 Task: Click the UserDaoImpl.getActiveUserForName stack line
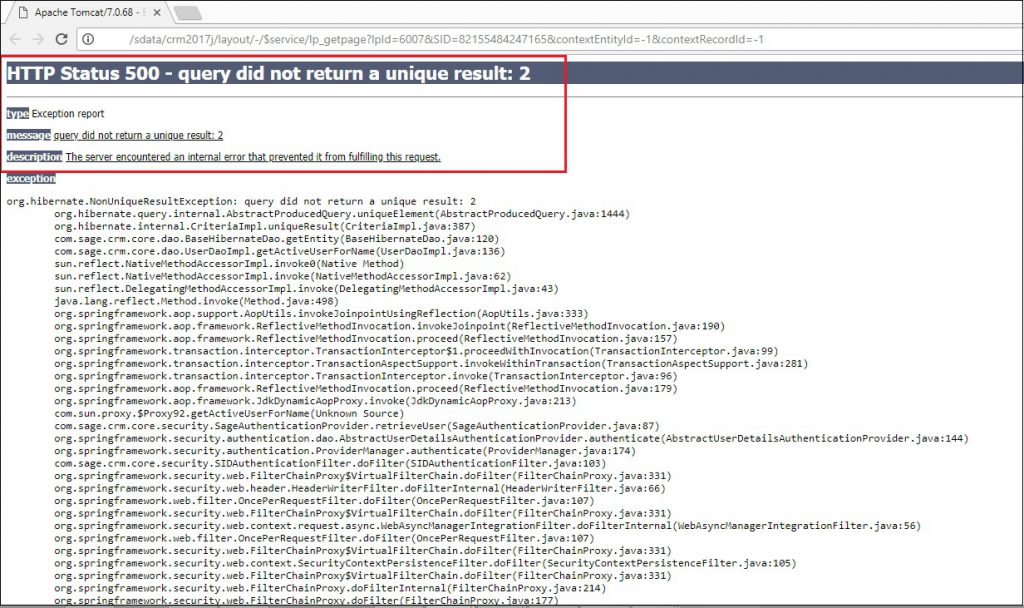(x=280, y=251)
